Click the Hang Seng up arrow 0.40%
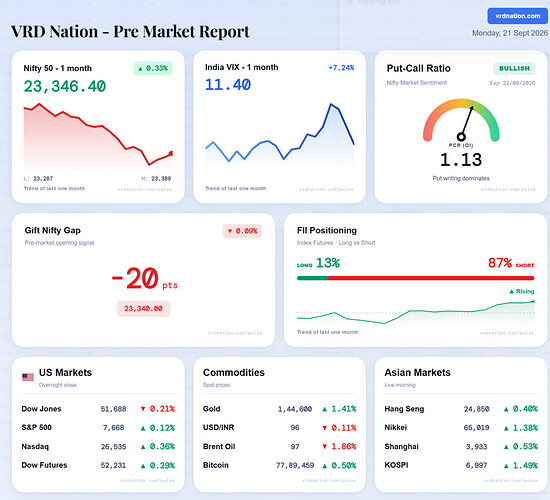 (521, 409)
